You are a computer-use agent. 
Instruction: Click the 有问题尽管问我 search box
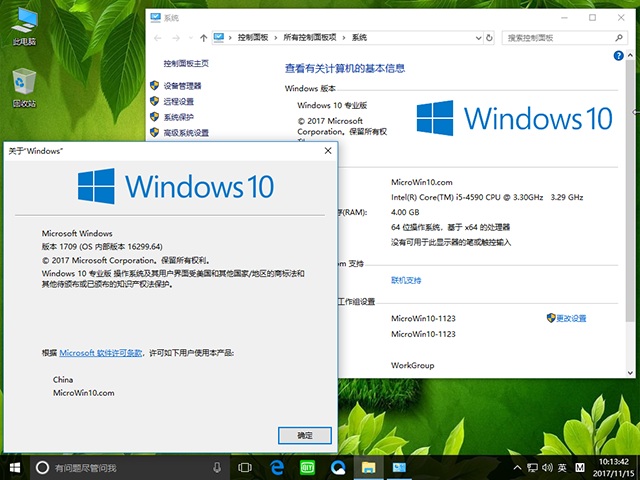(x=130, y=468)
